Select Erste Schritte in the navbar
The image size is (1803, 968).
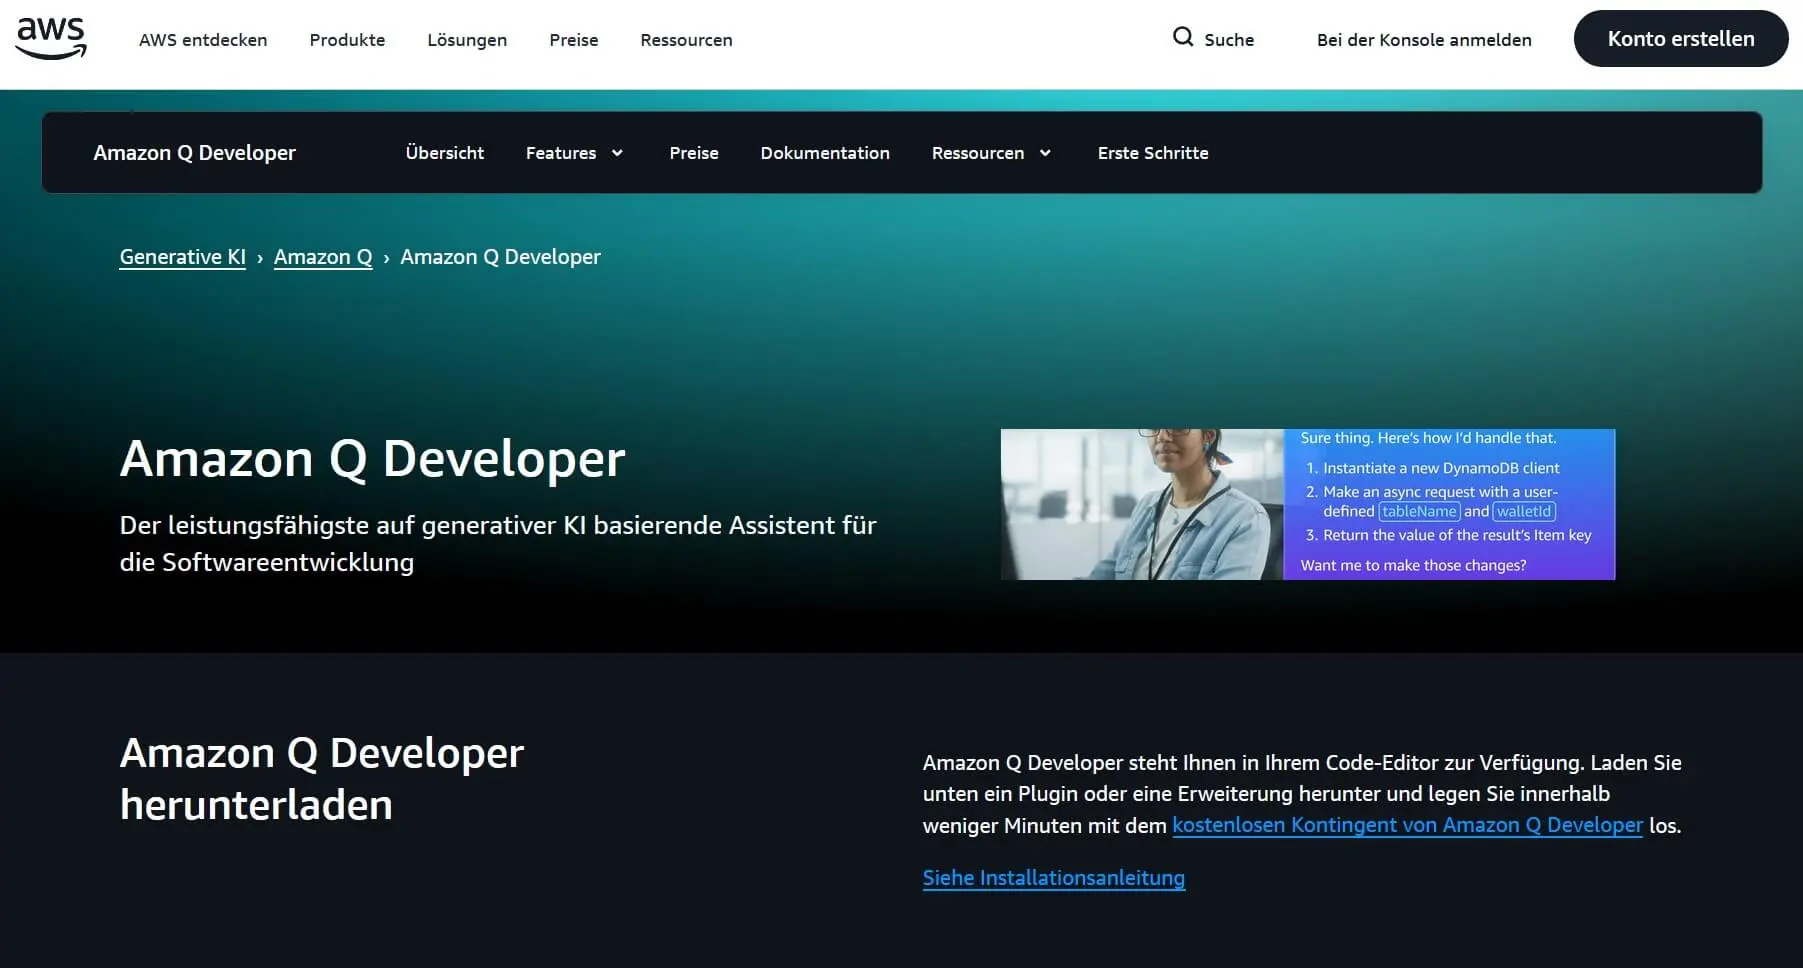[1152, 152]
